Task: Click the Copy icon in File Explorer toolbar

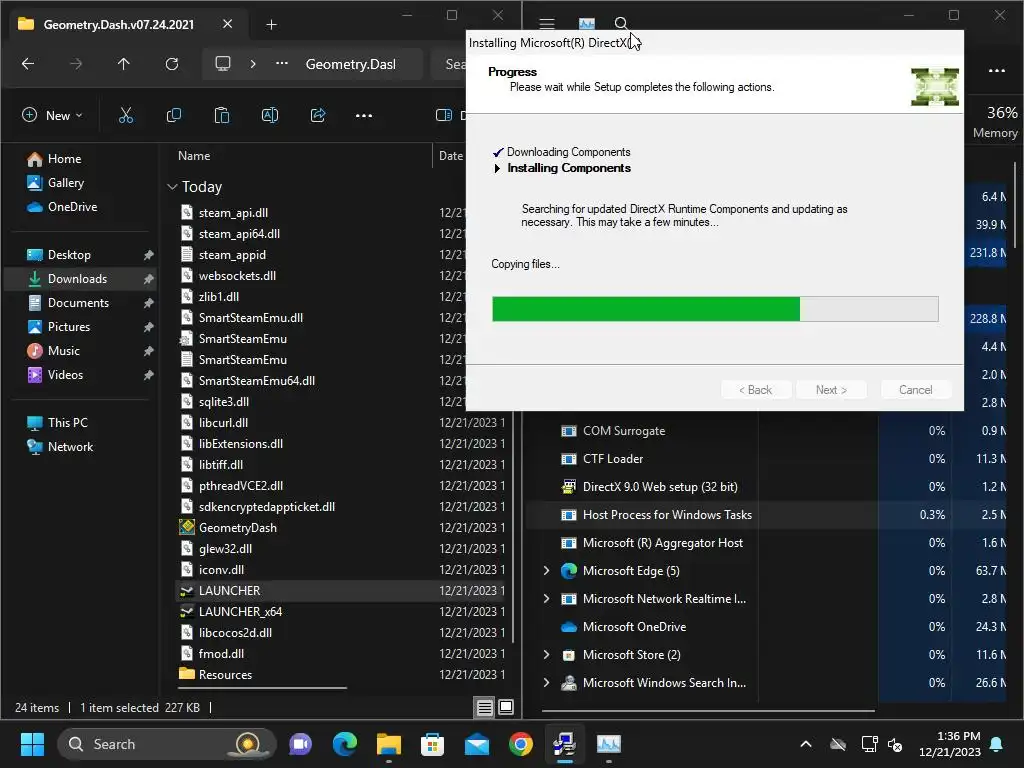Action: point(174,116)
